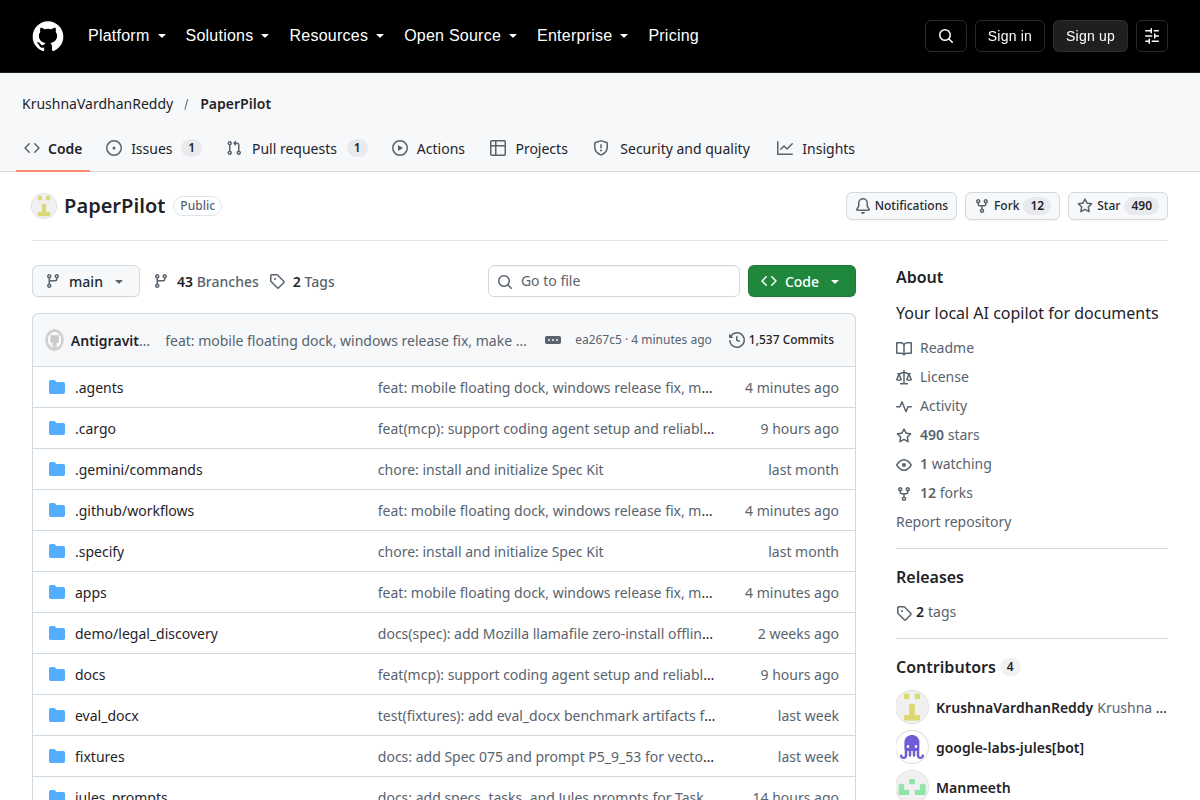Click the latest commit author avatar
1200x800 pixels.
click(x=55, y=340)
